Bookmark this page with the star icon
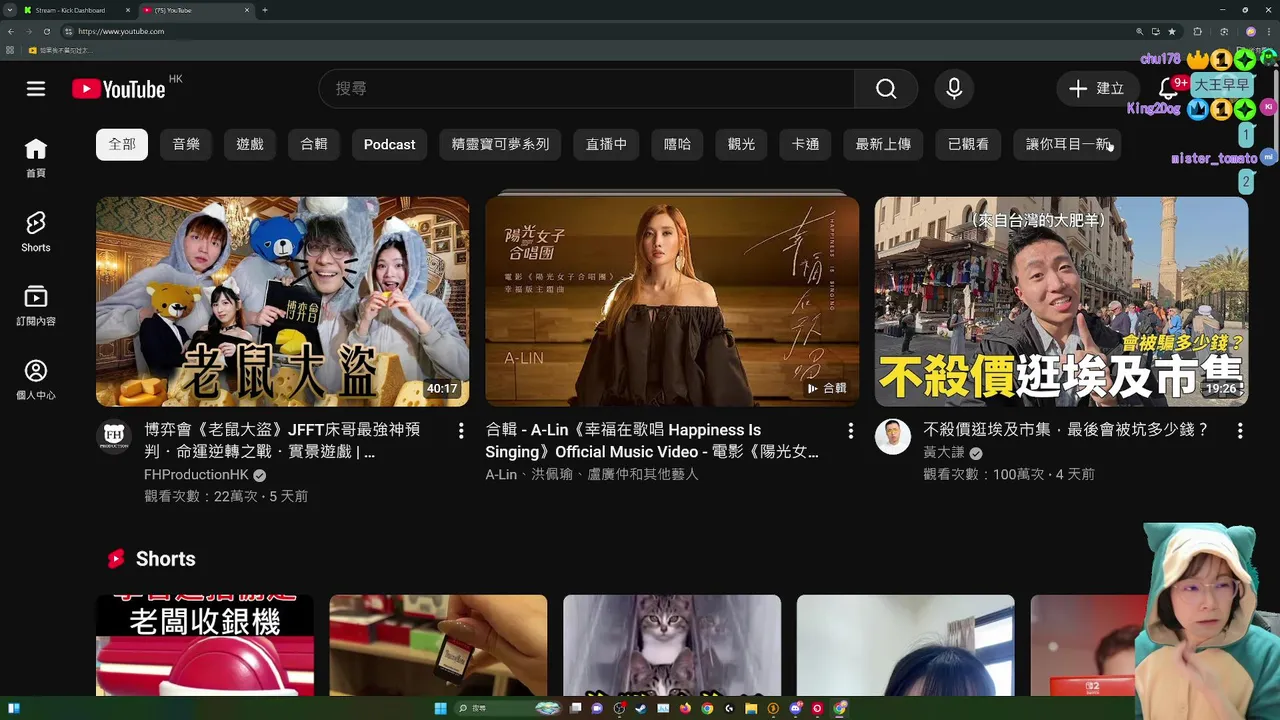 (1172, 31)
